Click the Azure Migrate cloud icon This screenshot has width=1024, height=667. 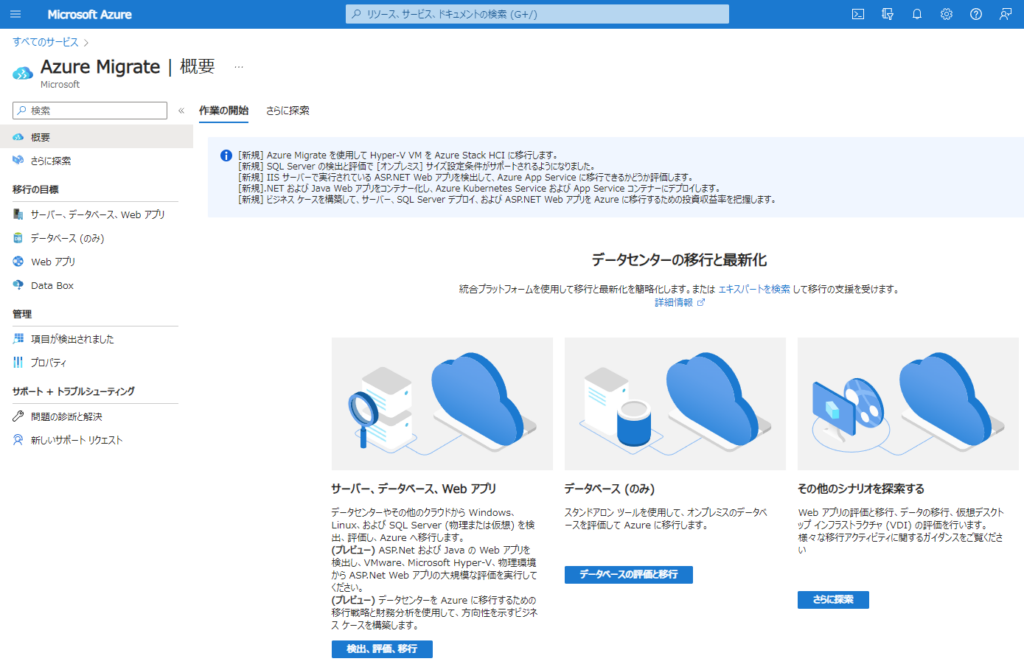click(x=23, y=73)
